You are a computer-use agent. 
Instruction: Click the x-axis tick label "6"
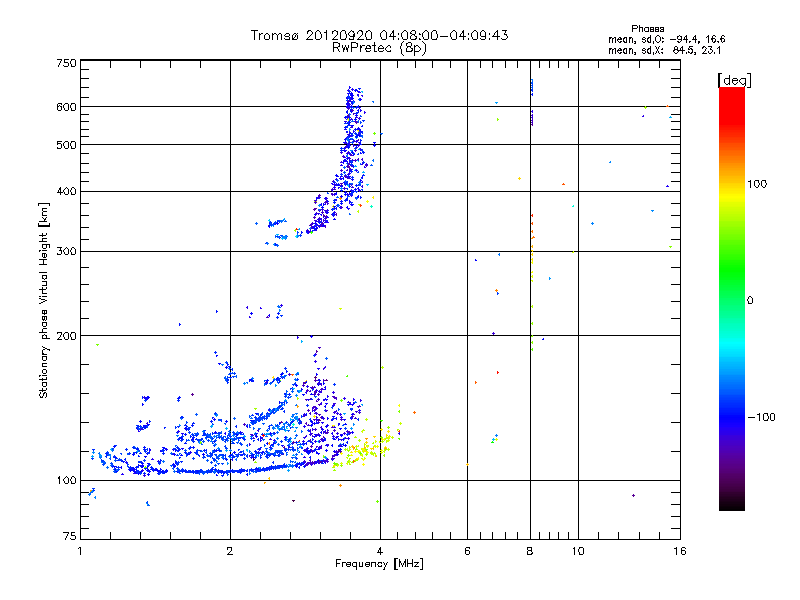(x=467, y=551)
